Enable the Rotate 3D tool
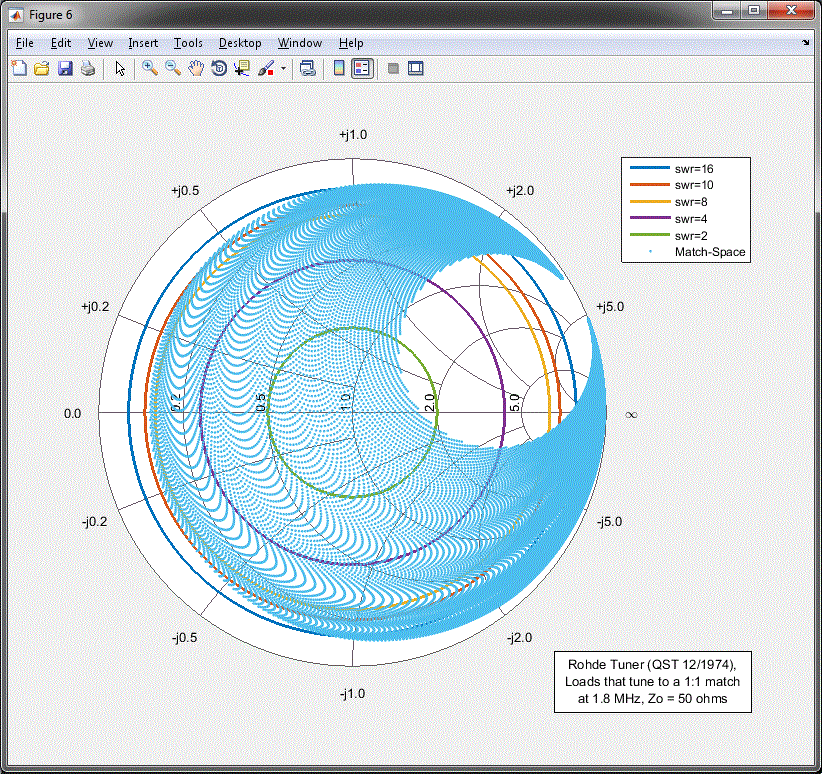The width and height of the screenshot is (822, 774). (219, 69)
